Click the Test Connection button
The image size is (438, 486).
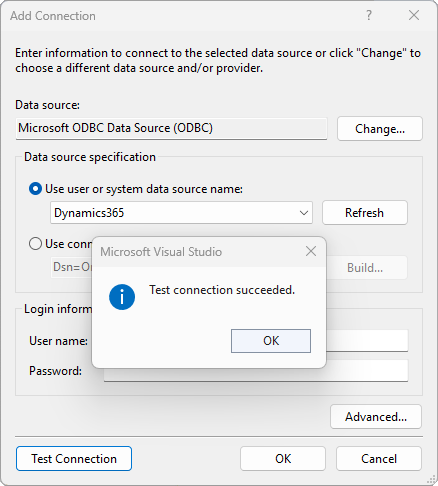coord(74,459)
